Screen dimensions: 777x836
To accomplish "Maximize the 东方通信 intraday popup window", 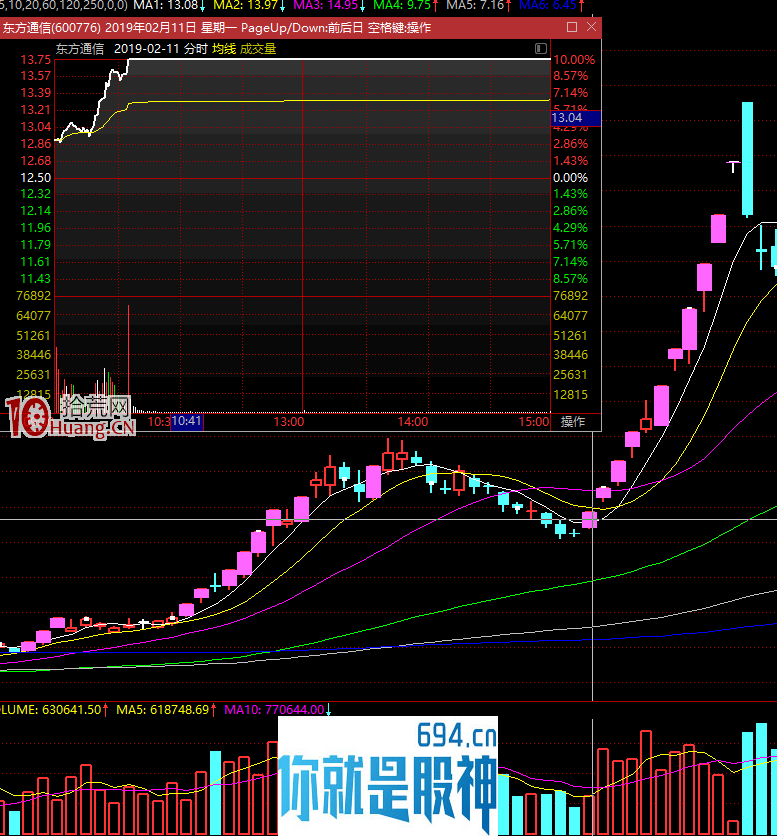I will coord(572,27).
